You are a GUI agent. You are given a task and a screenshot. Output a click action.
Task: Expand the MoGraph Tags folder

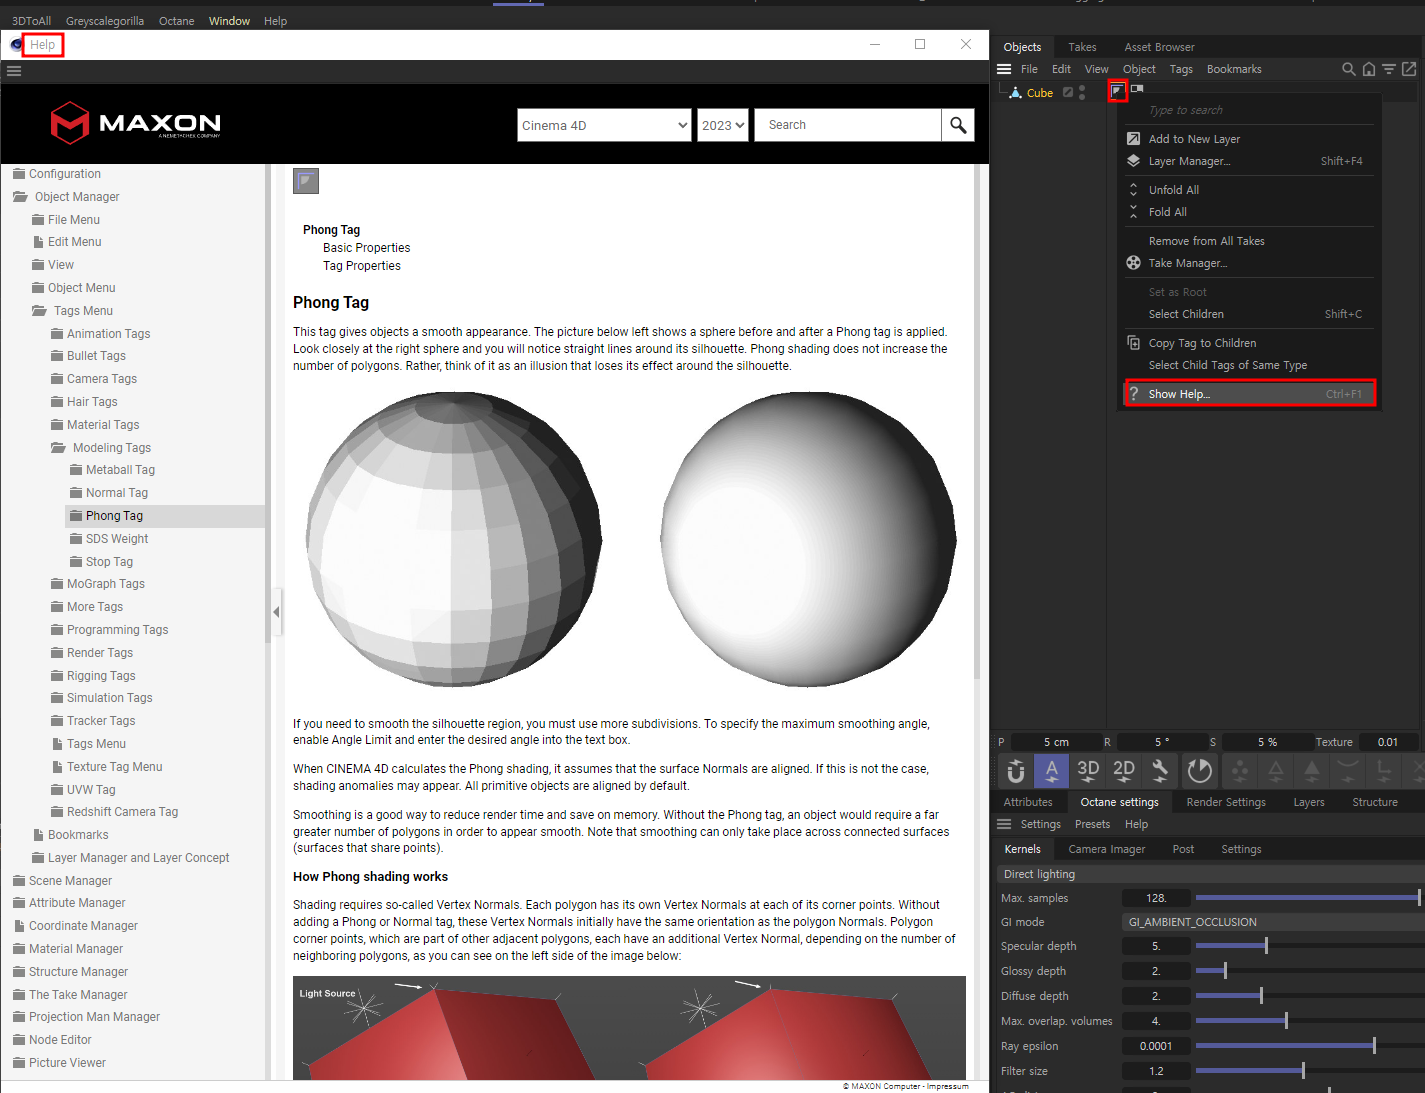(57, 584)
